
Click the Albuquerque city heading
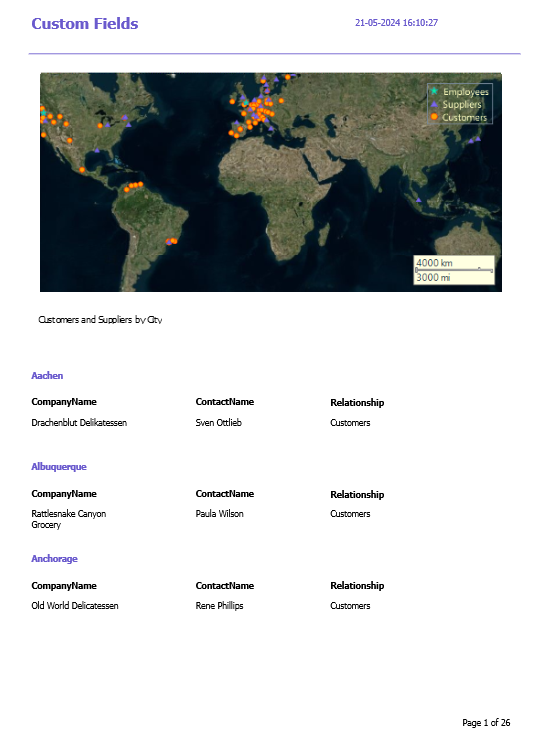(59, 467)
